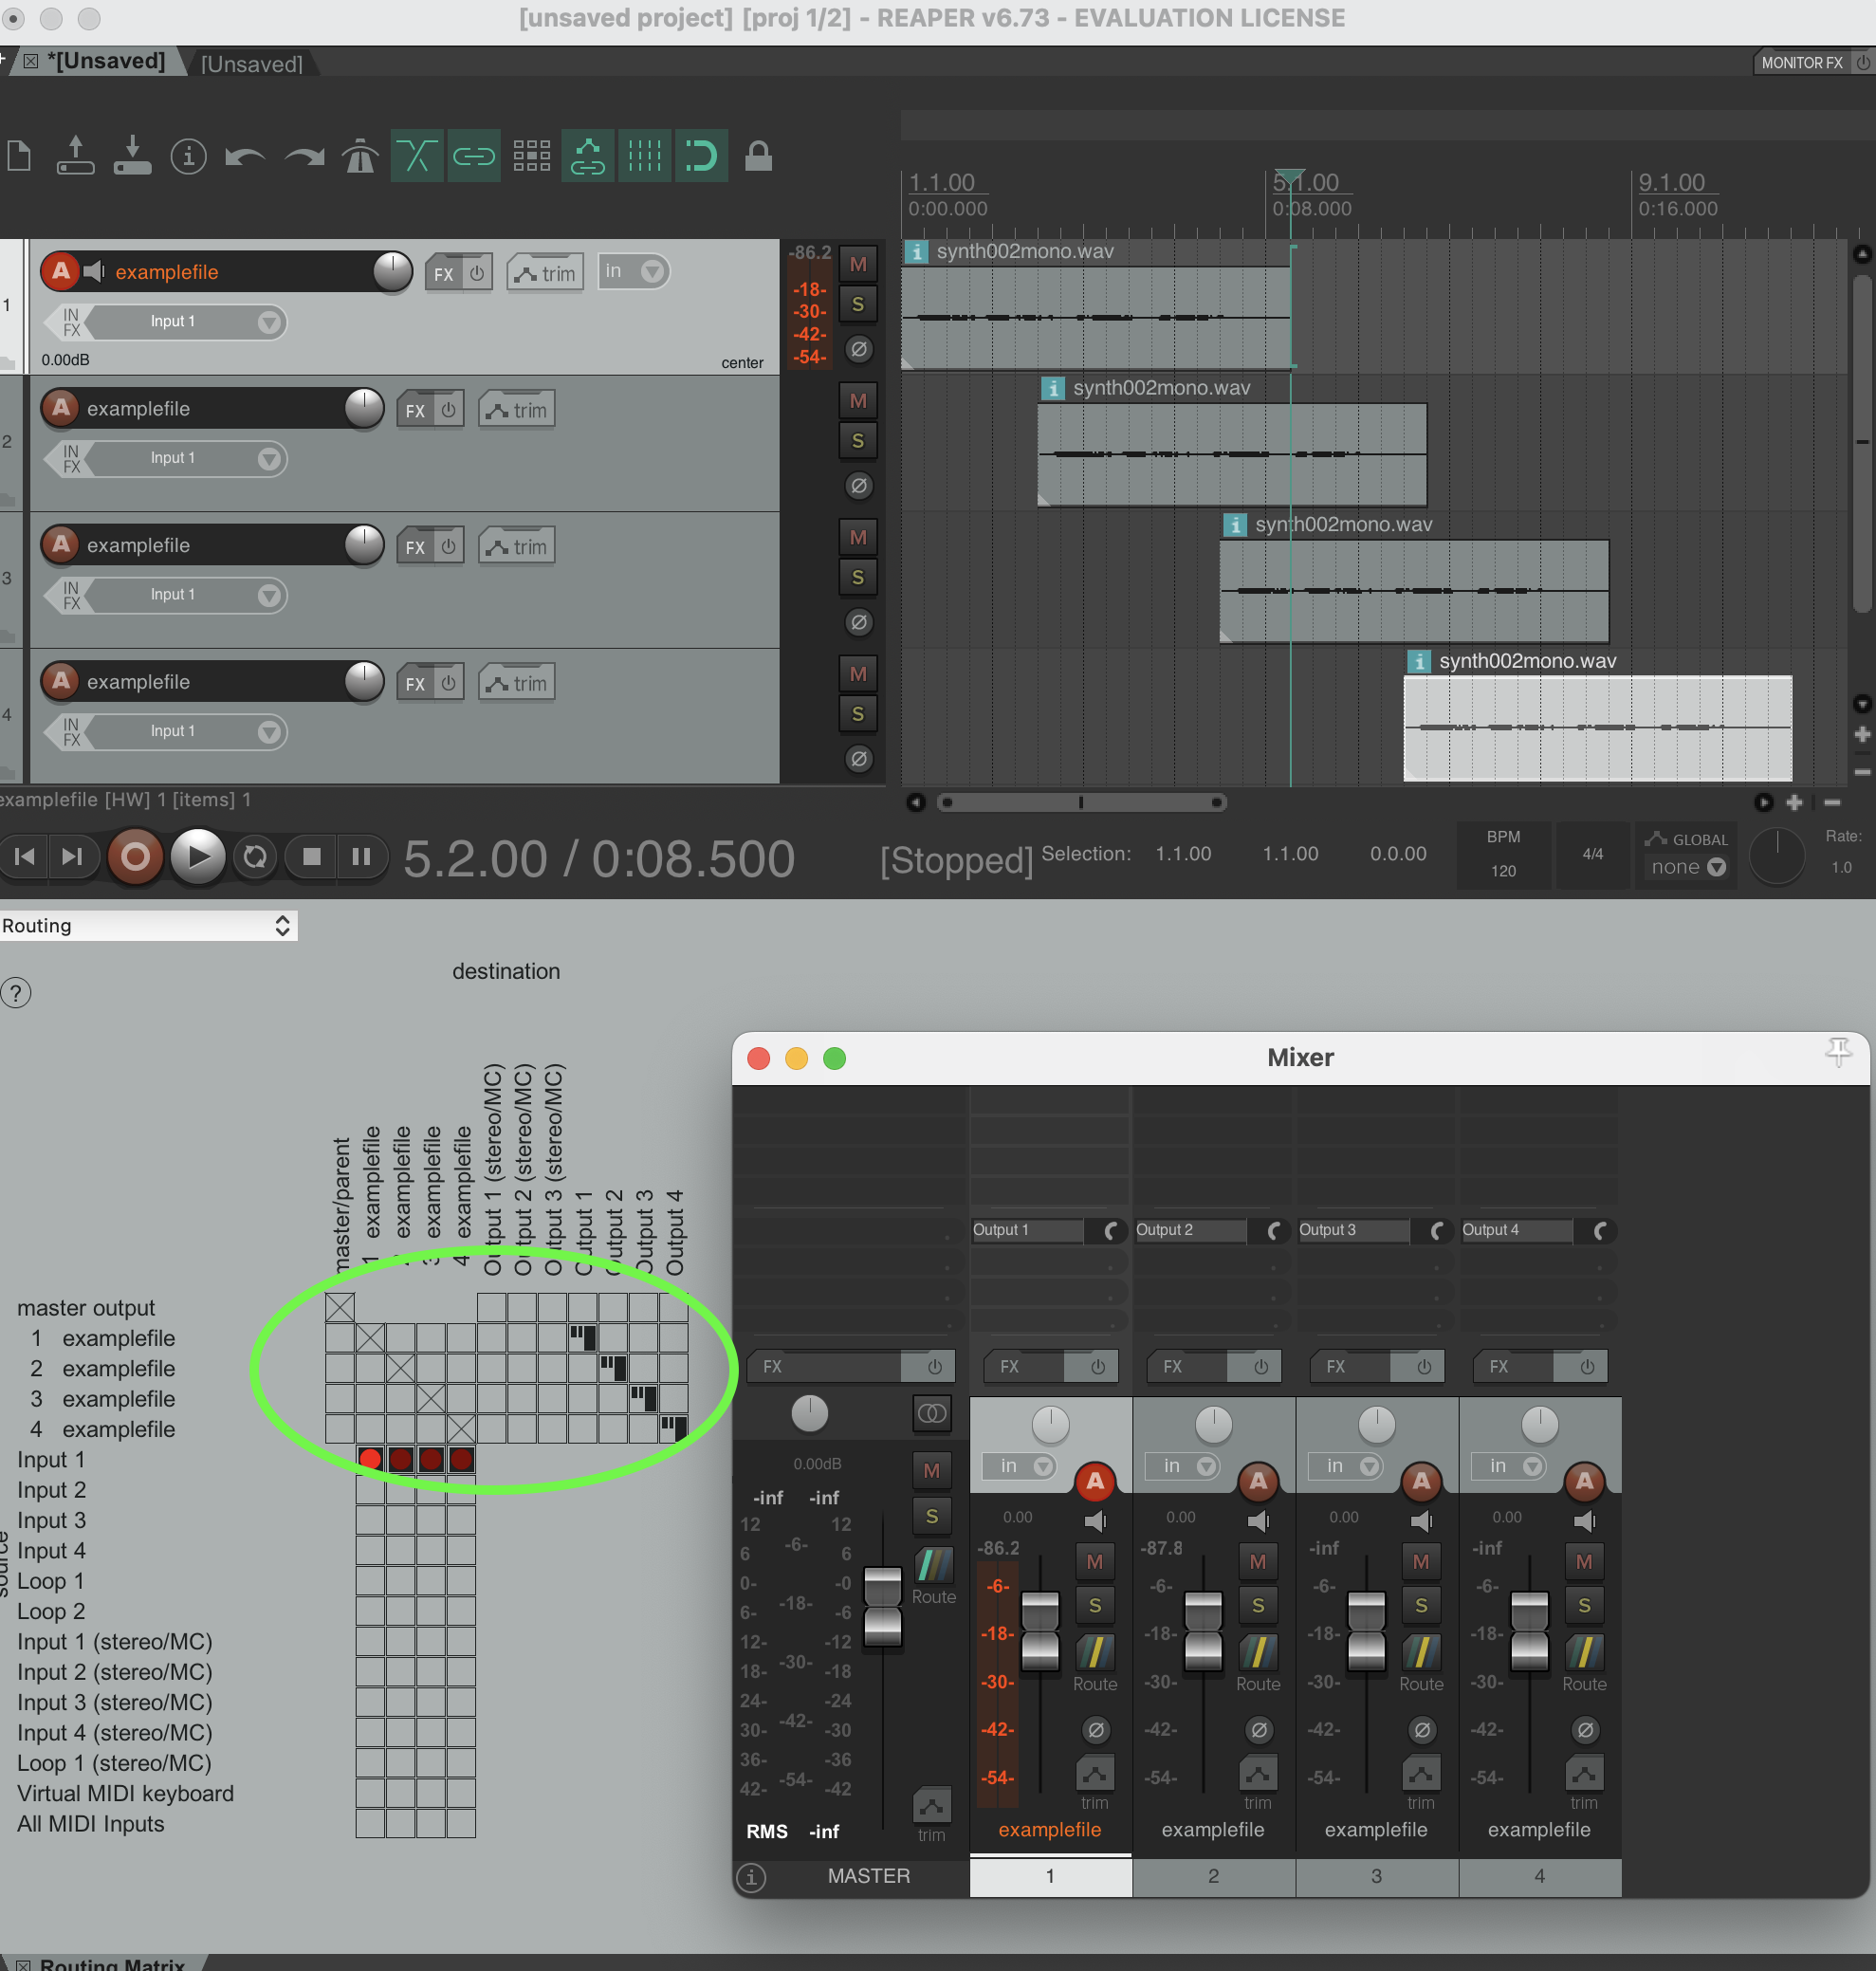Open the Routing dropdown at bottom left
The height and width of the screenshot is (1971, 1876).
click(x=148, y=922)
